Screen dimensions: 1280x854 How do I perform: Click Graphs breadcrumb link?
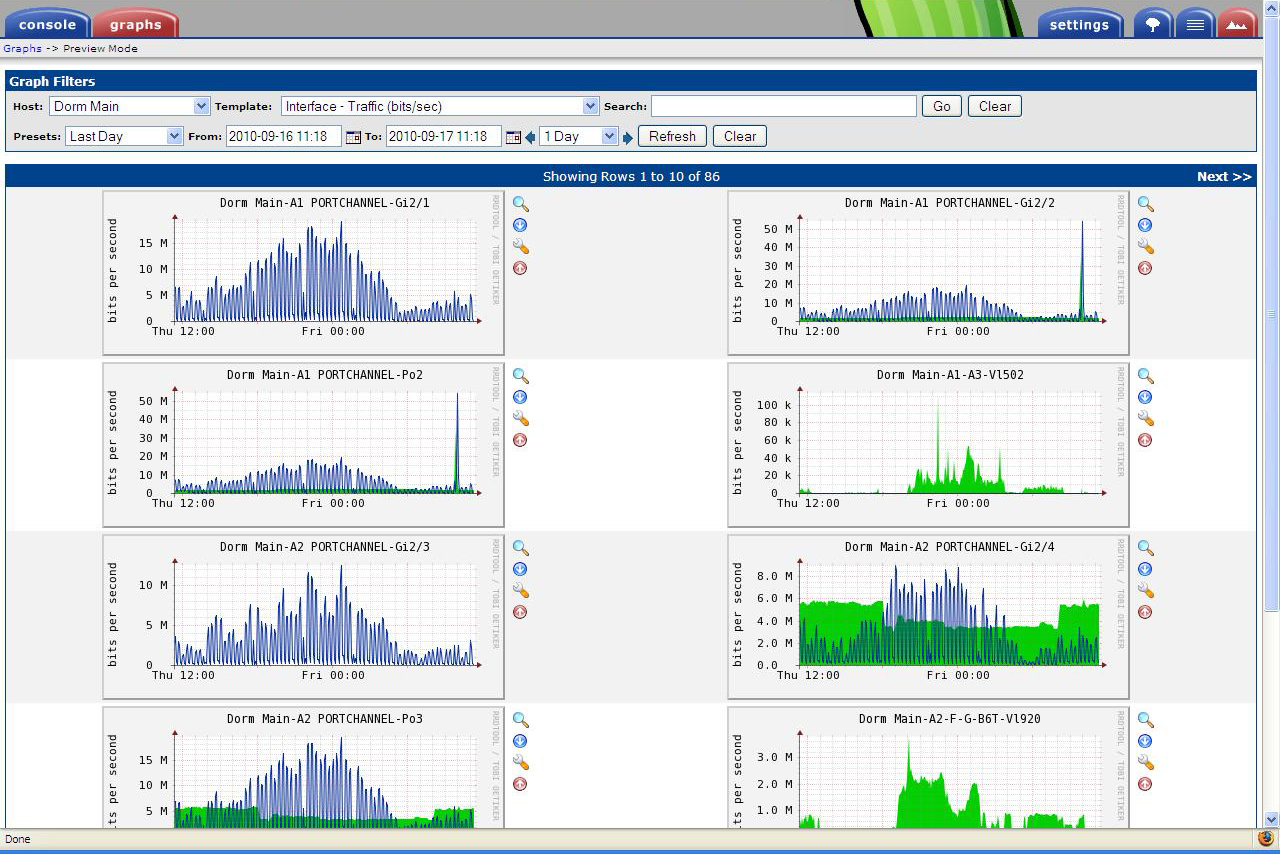pyautogui.click(x=22, y=48)
